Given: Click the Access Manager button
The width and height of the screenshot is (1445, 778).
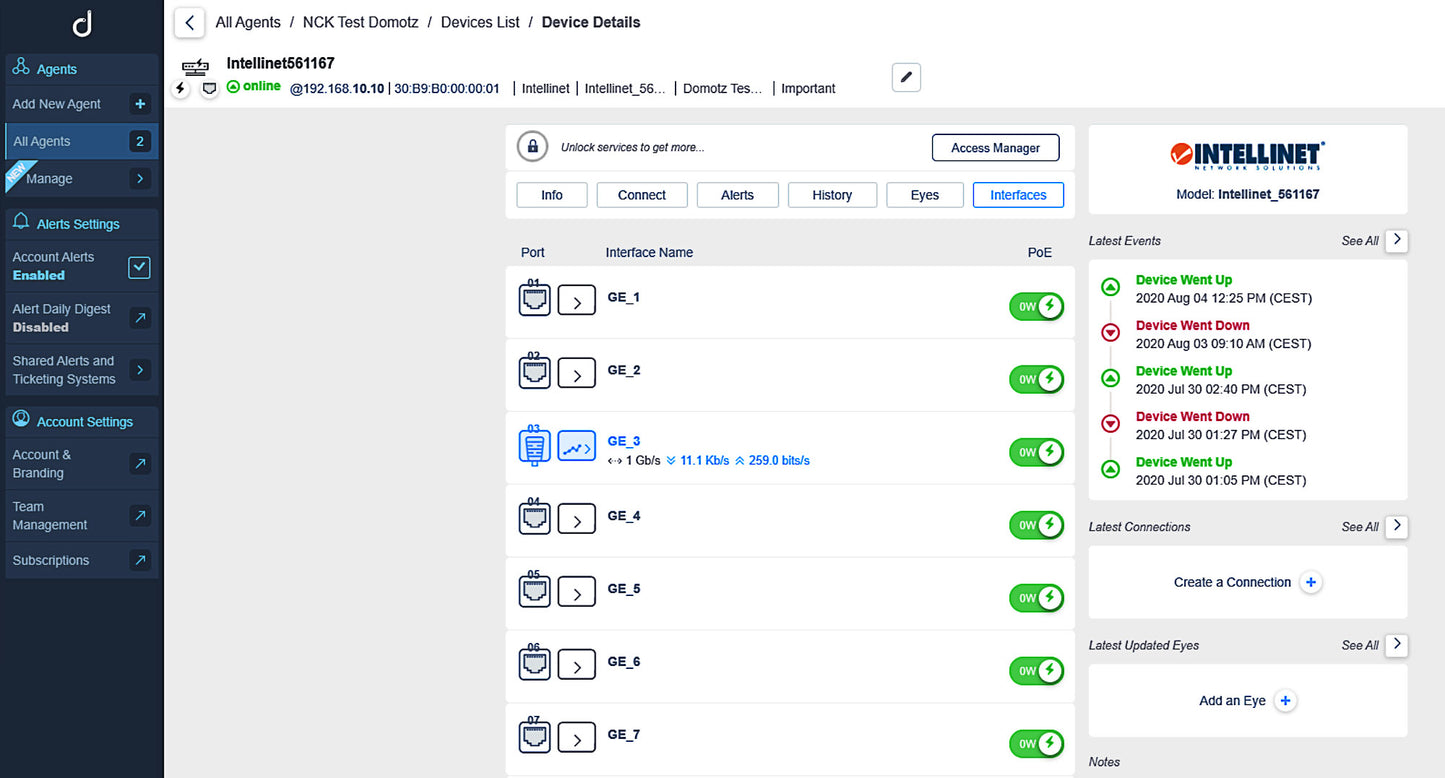Looking at the screenshot, I should click(x=995, y=148).
